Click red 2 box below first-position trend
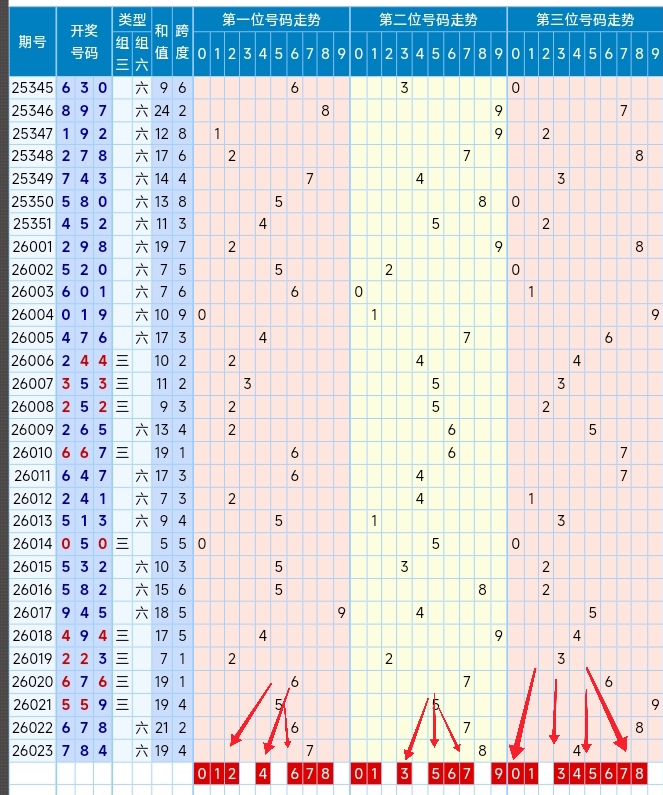663x795 pixels. click(232, 773)
